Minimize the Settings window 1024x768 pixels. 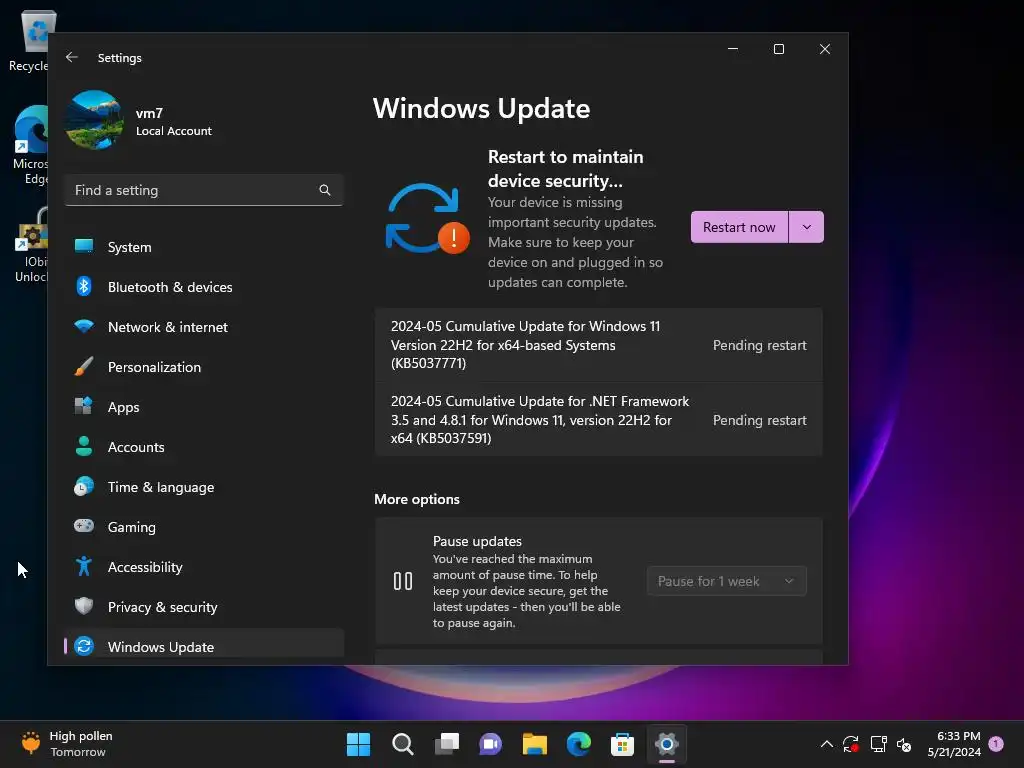[733, 49]
